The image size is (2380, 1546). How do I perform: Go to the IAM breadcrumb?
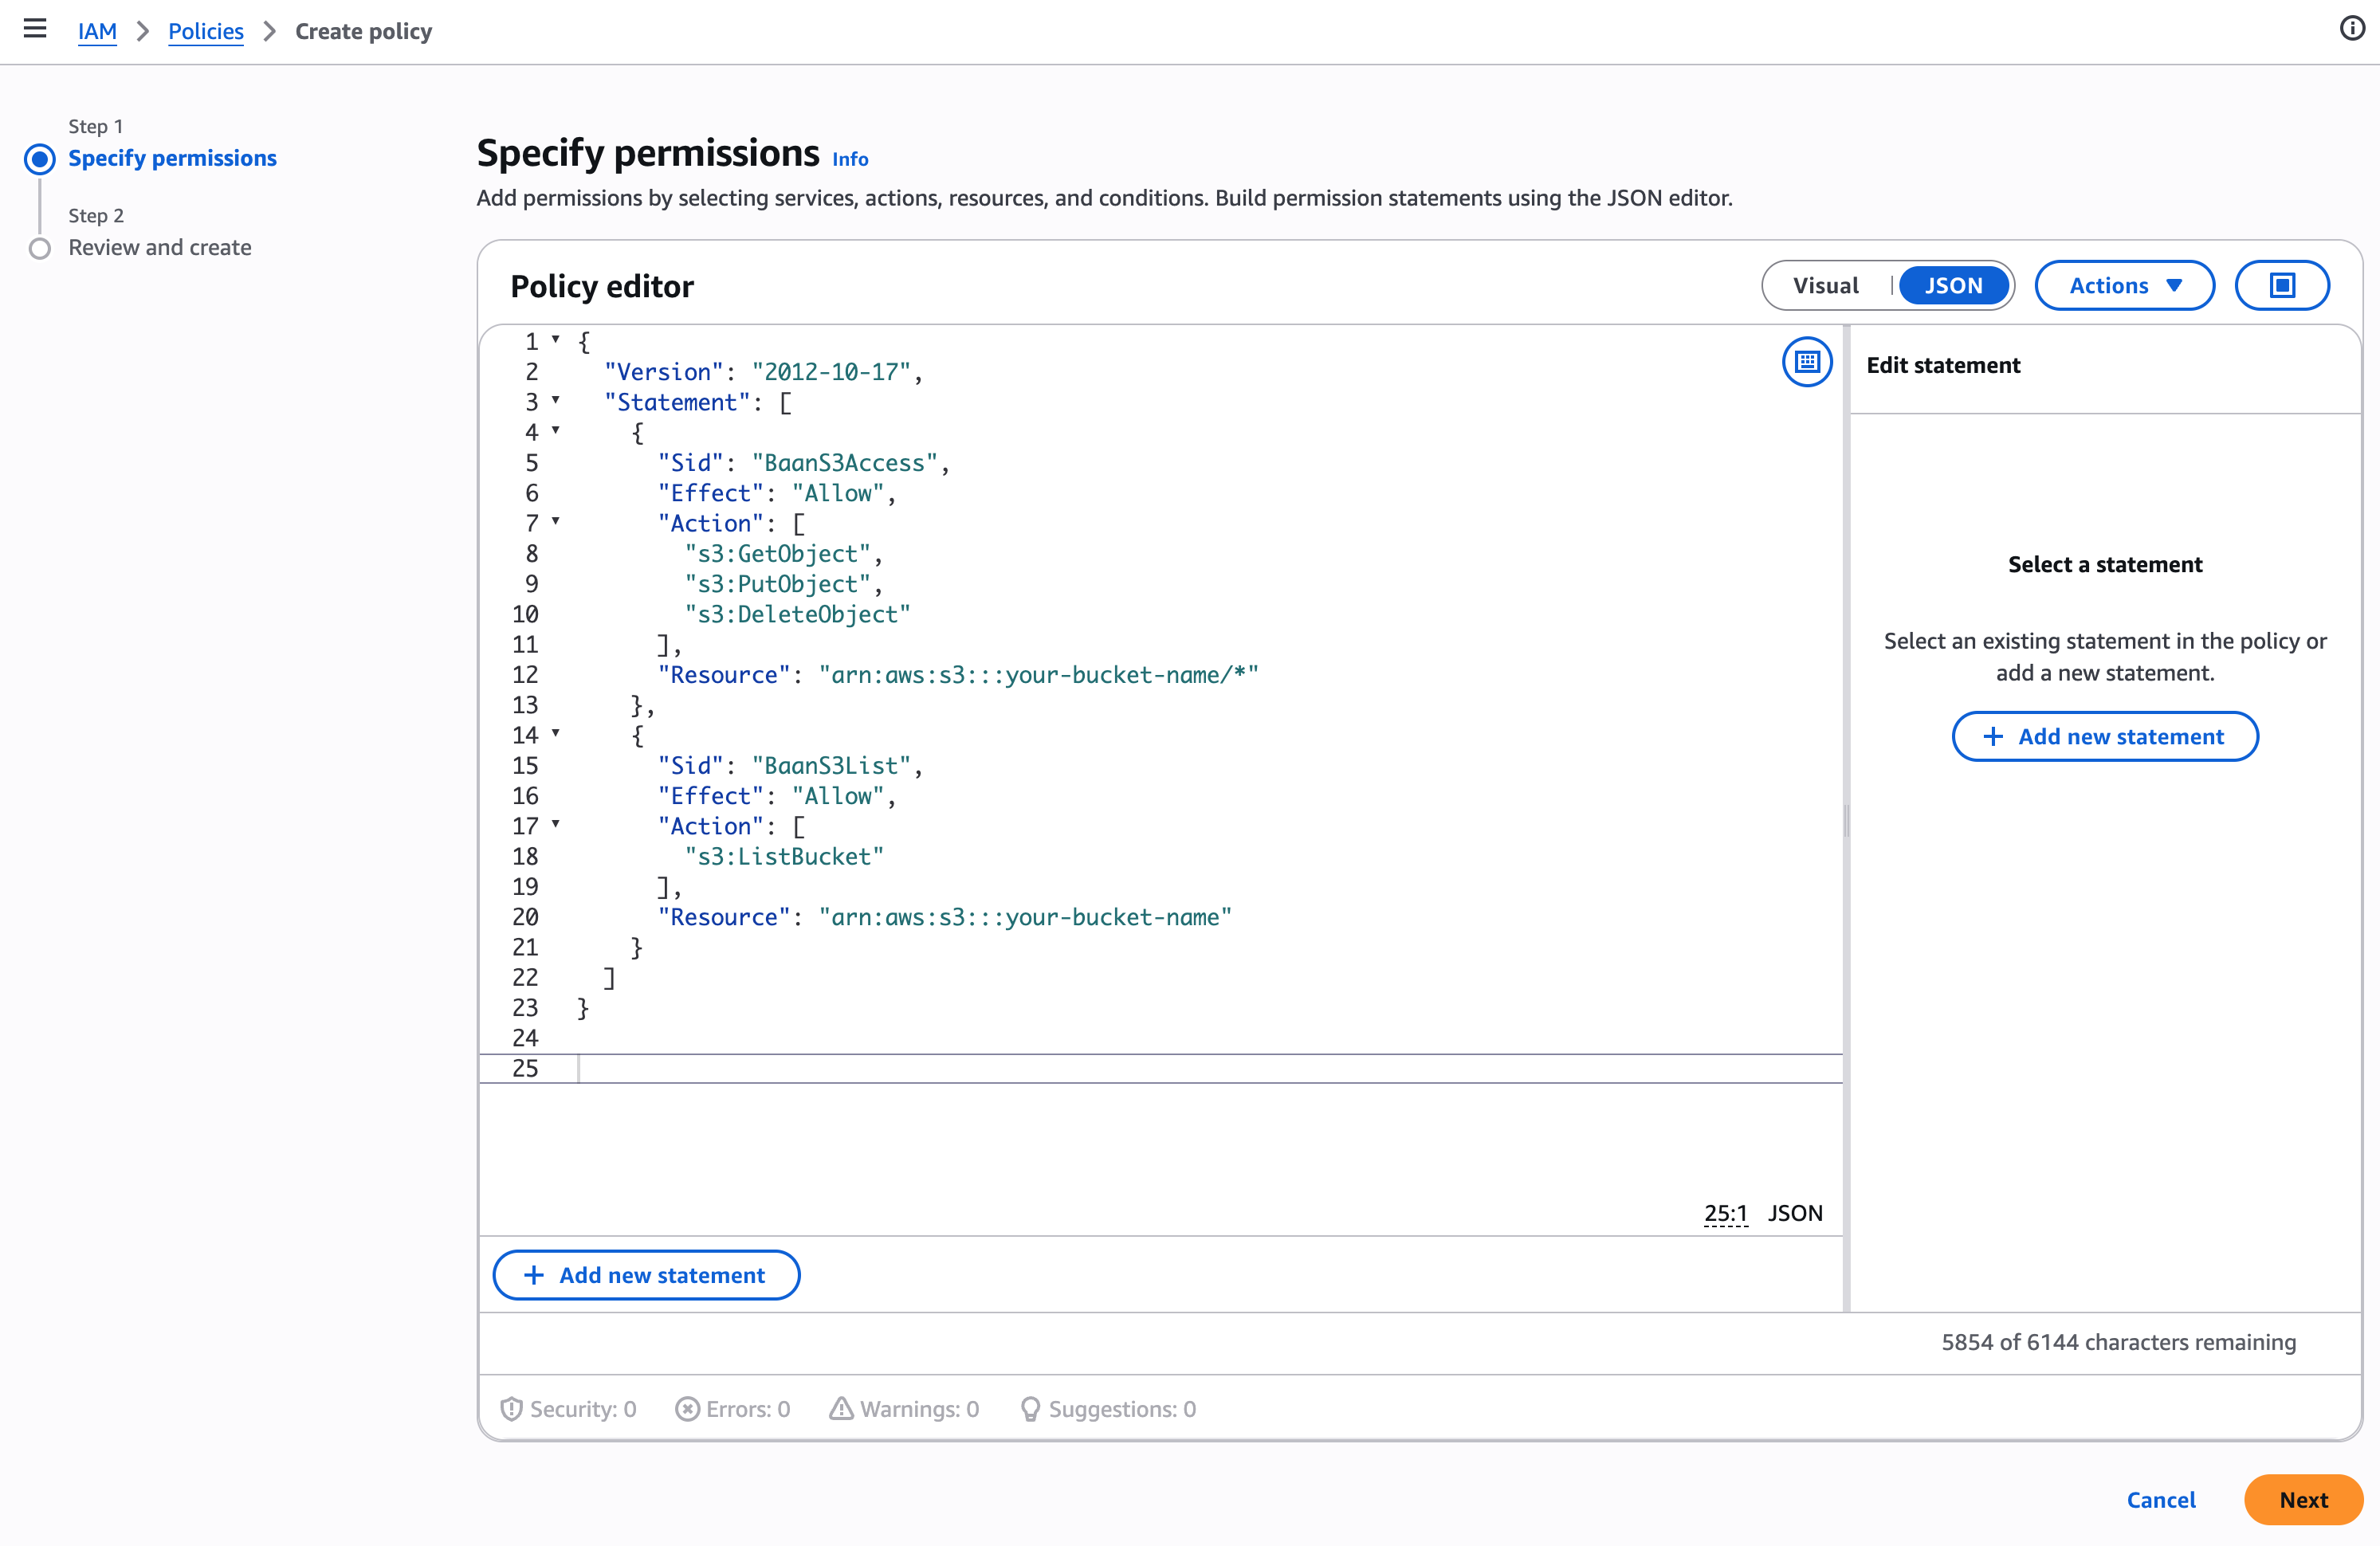[97, 31]
